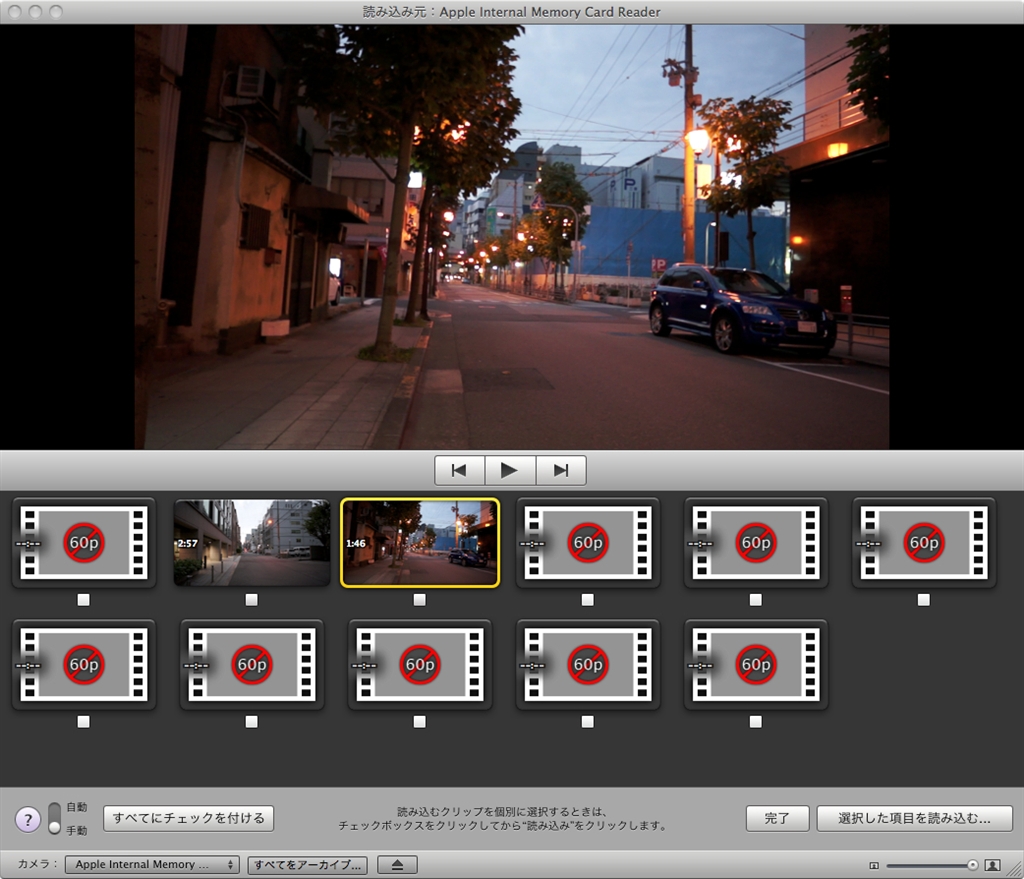Click first unsupported 60p clip in top row

tap(84, 542)
